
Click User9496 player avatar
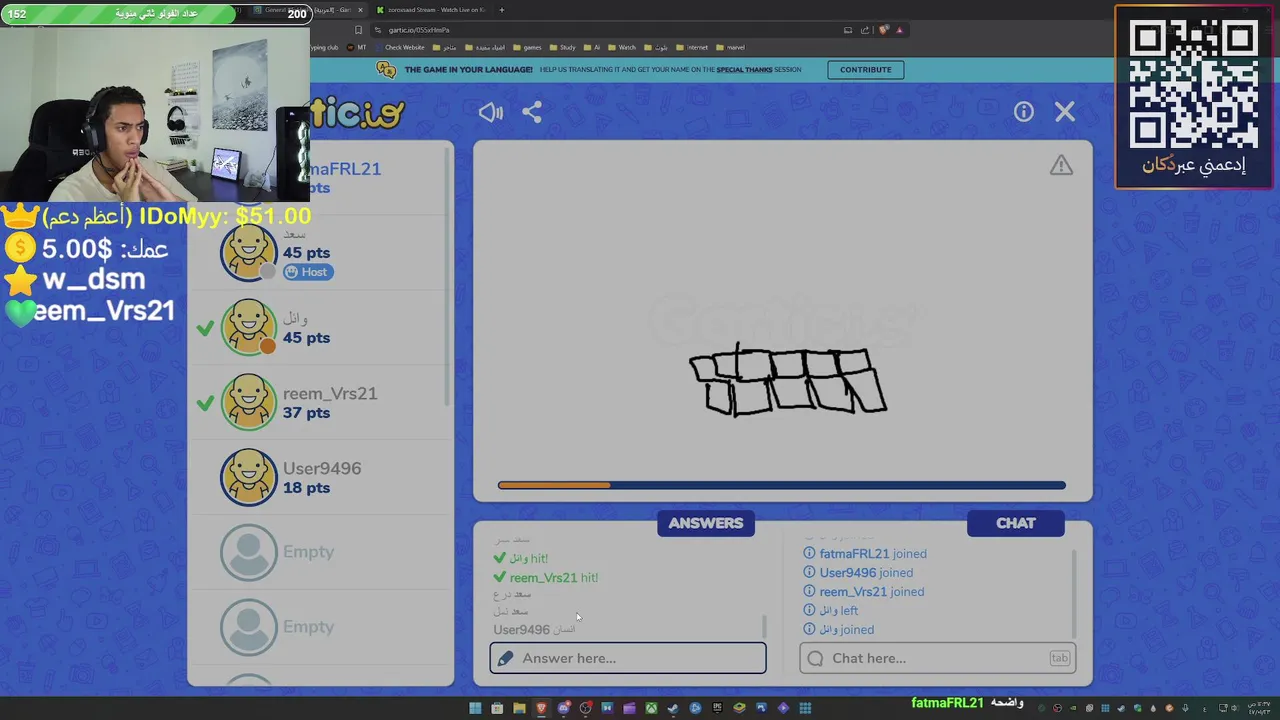(x=249, y=477)
